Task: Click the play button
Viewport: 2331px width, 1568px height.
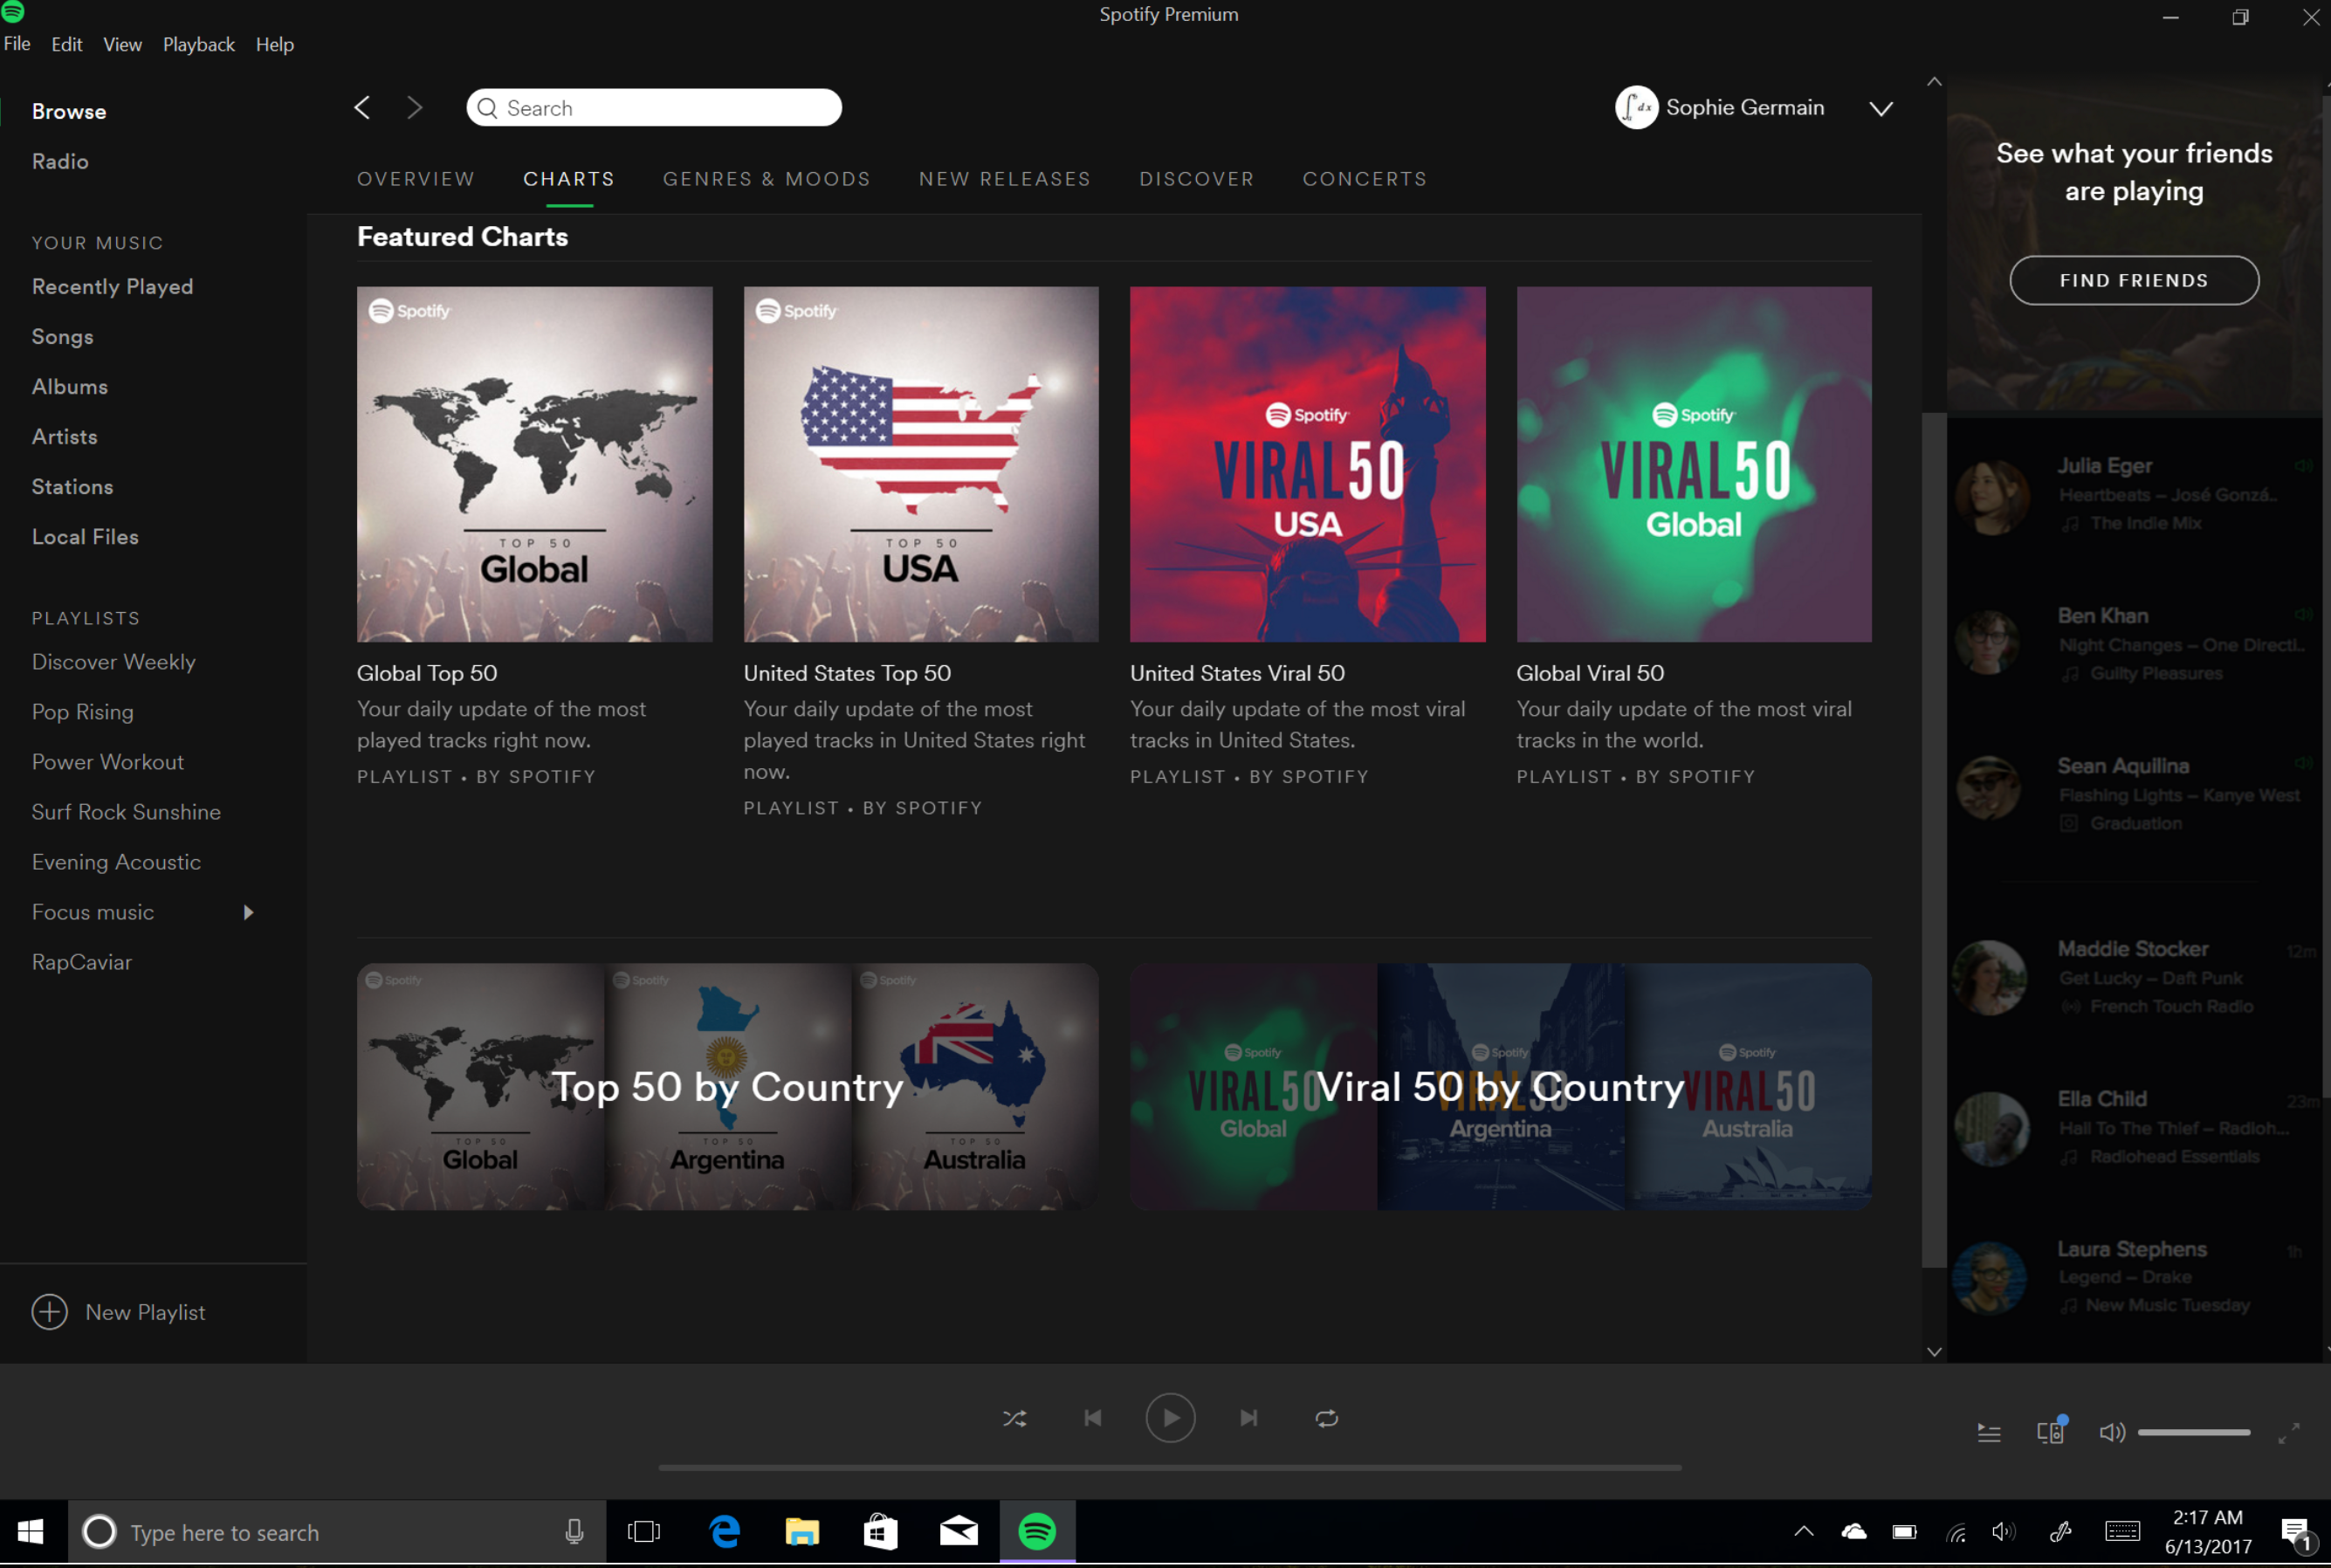Action: [x=1170, y=1418]
